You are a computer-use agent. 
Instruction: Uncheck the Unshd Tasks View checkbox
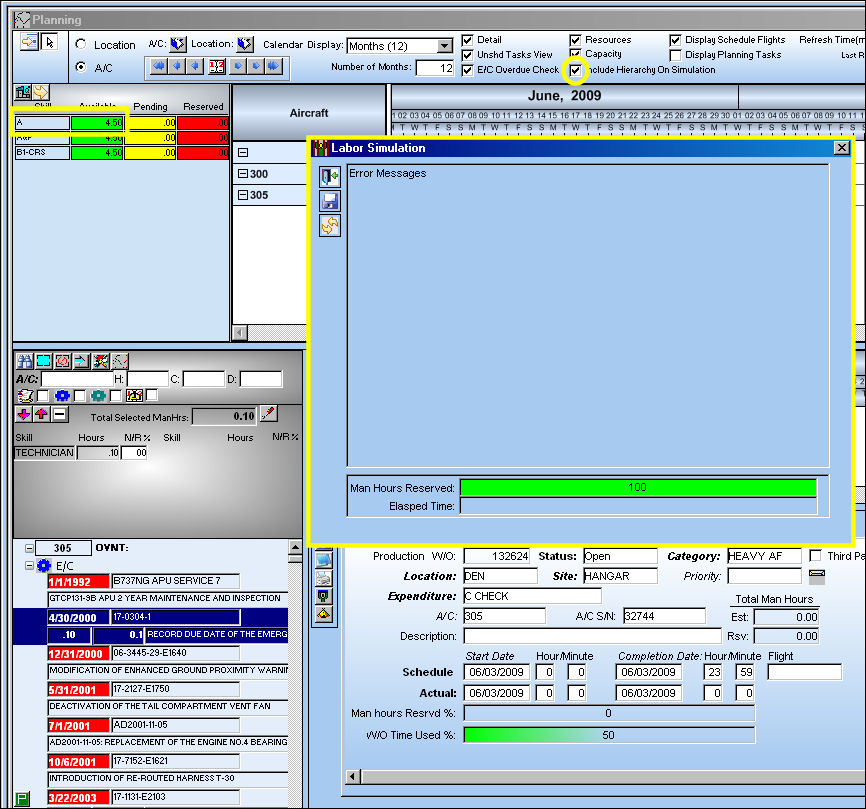point(467,55)
